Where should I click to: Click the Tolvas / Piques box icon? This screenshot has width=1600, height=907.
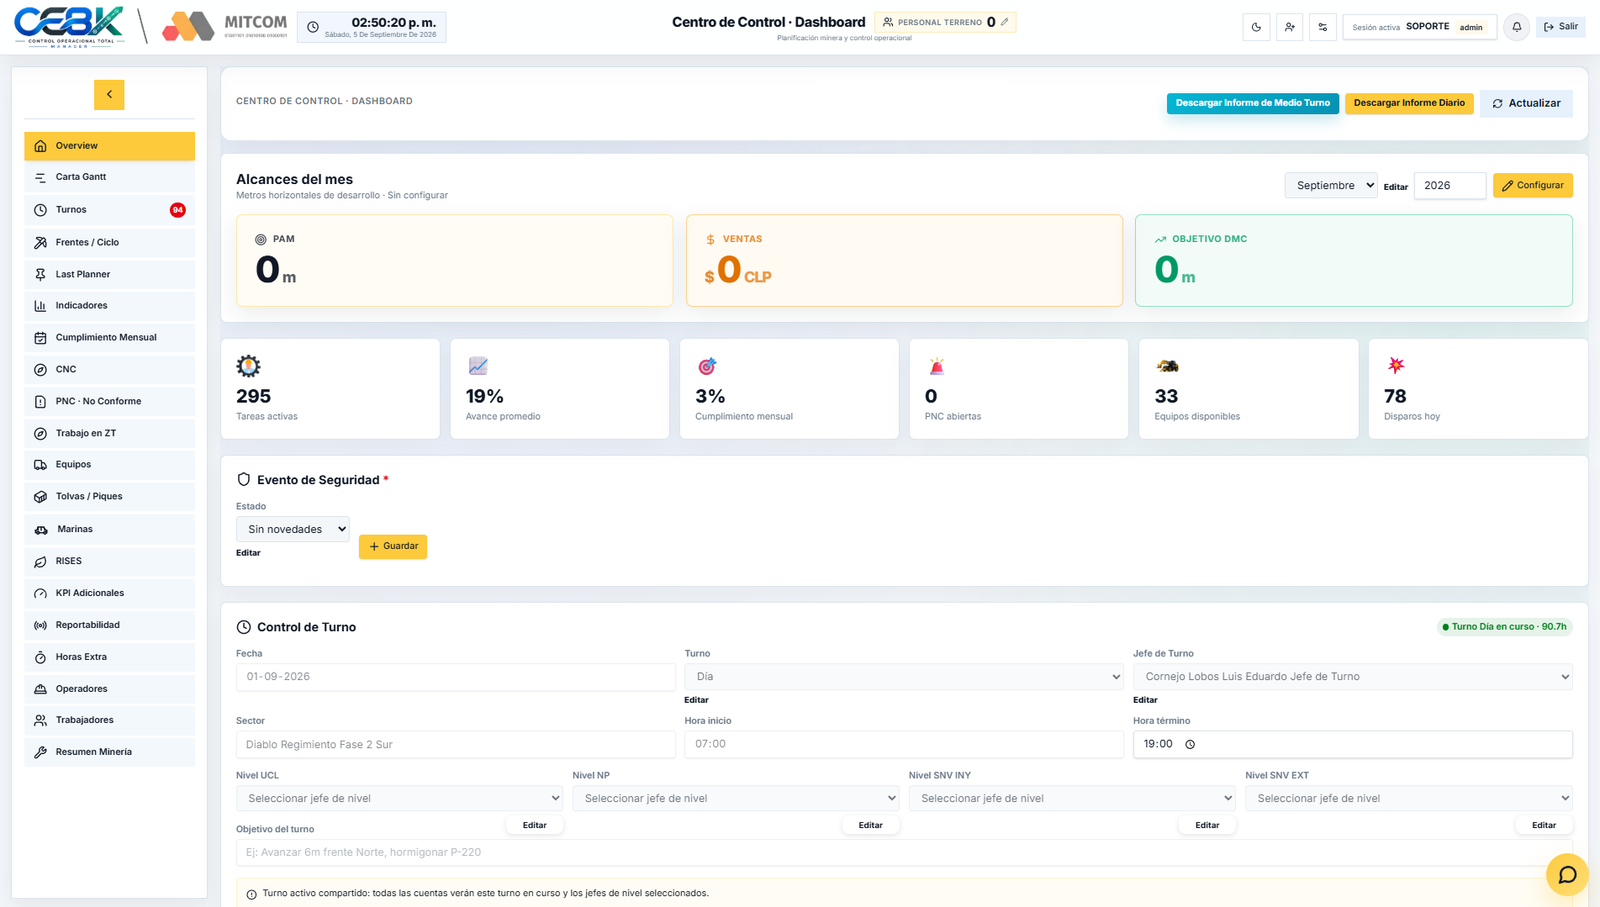click(40, 497)
